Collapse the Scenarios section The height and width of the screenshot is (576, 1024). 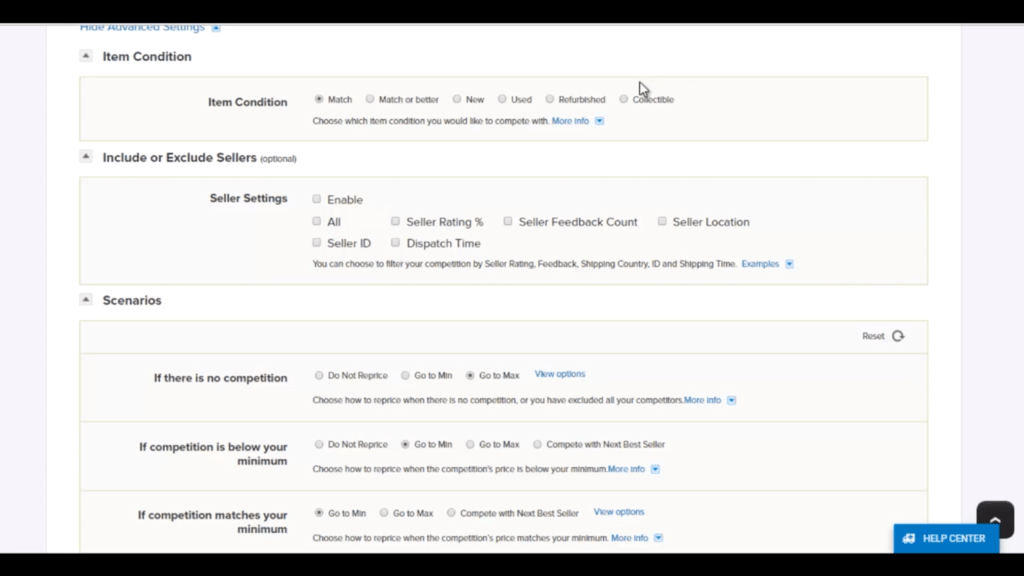coord(86,300)
